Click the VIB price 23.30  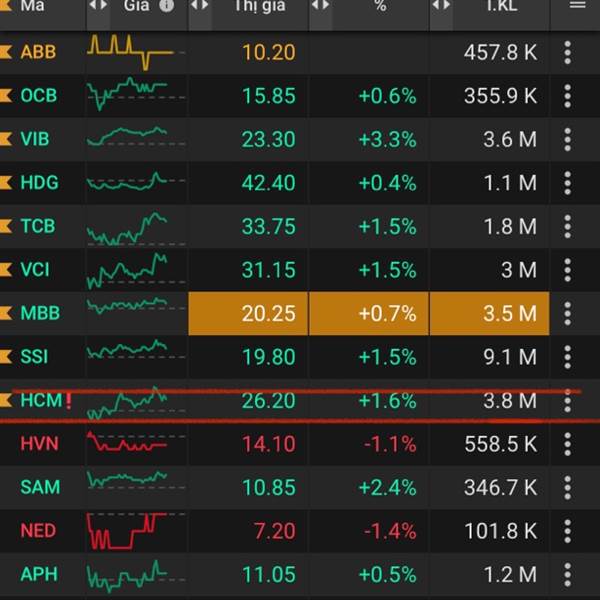pyautogui.click(x=269, y=140)
